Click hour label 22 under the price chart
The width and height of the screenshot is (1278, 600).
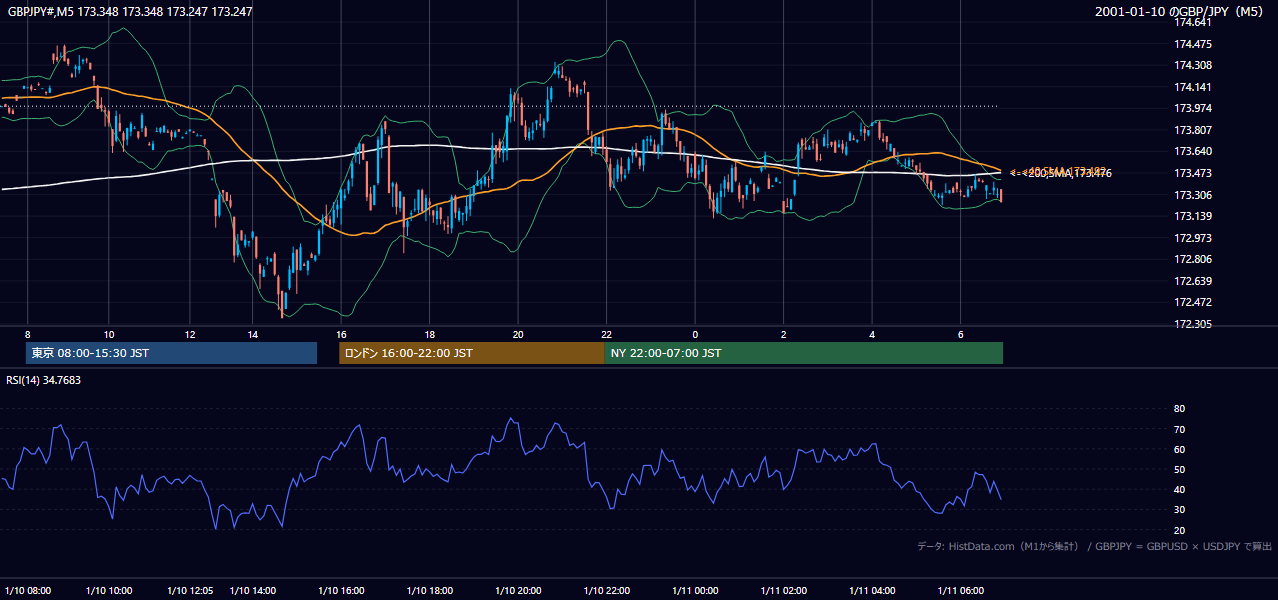606,334
